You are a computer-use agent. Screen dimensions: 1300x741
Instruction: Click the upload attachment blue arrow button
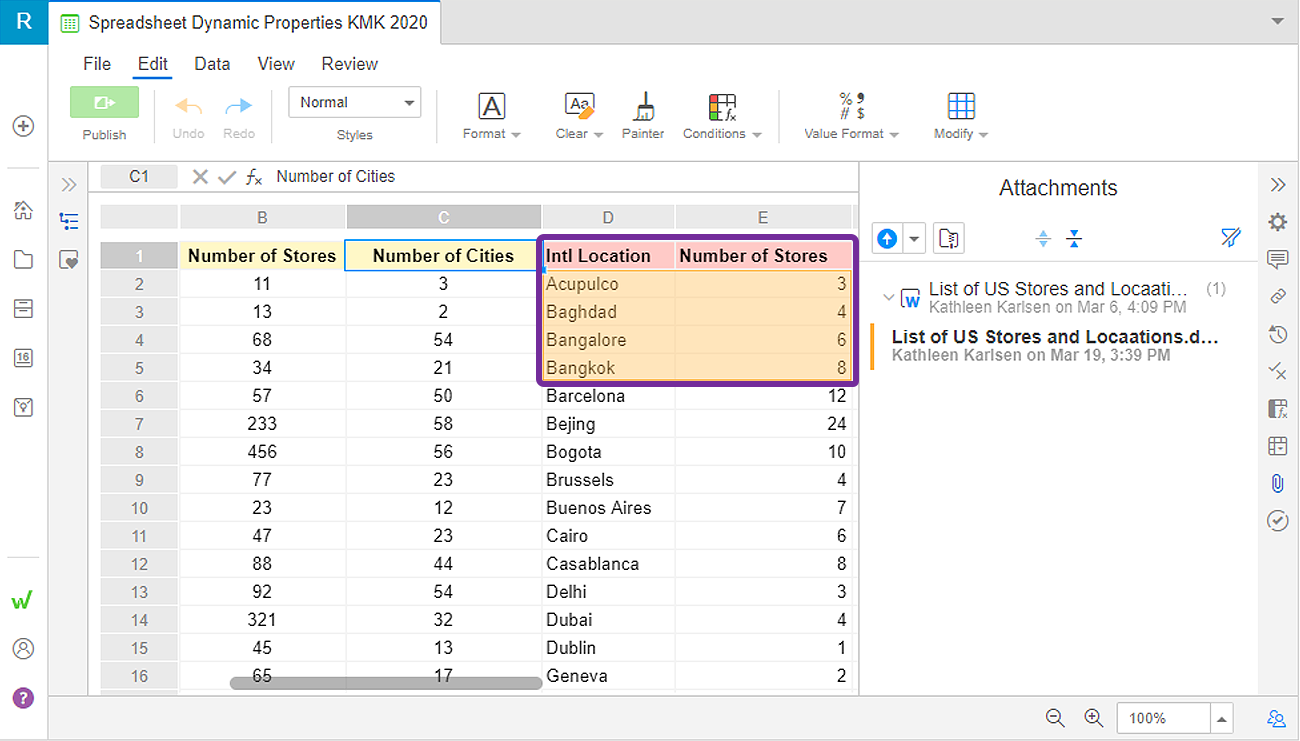887,238
